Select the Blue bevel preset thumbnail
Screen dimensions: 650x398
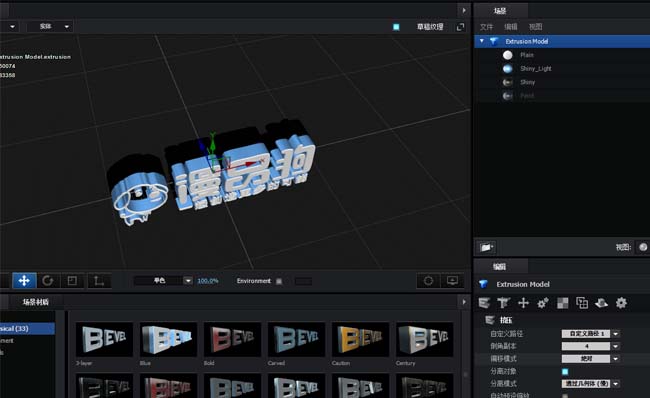pyautogui.click(x=168, y=340)
